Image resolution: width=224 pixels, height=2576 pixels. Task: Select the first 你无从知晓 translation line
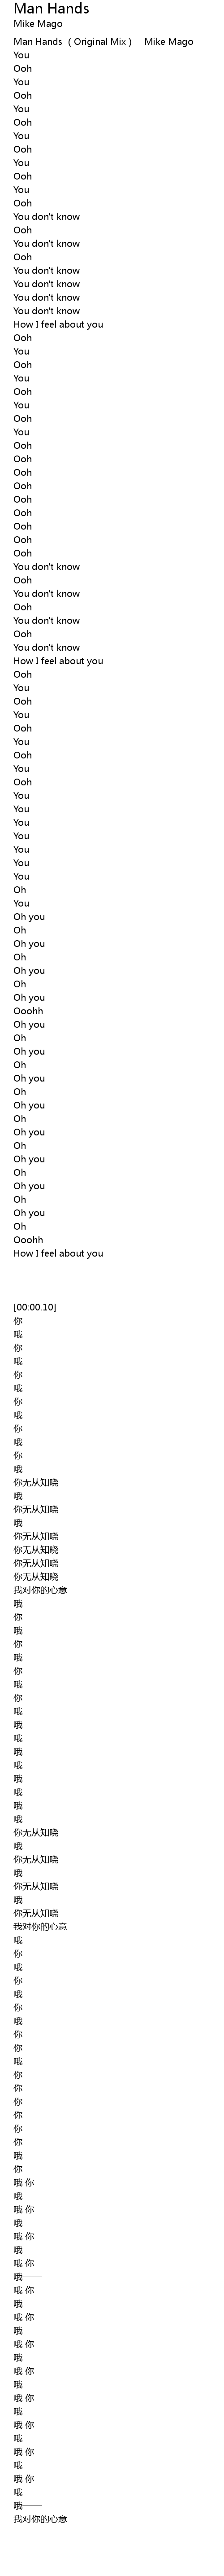36,1482
